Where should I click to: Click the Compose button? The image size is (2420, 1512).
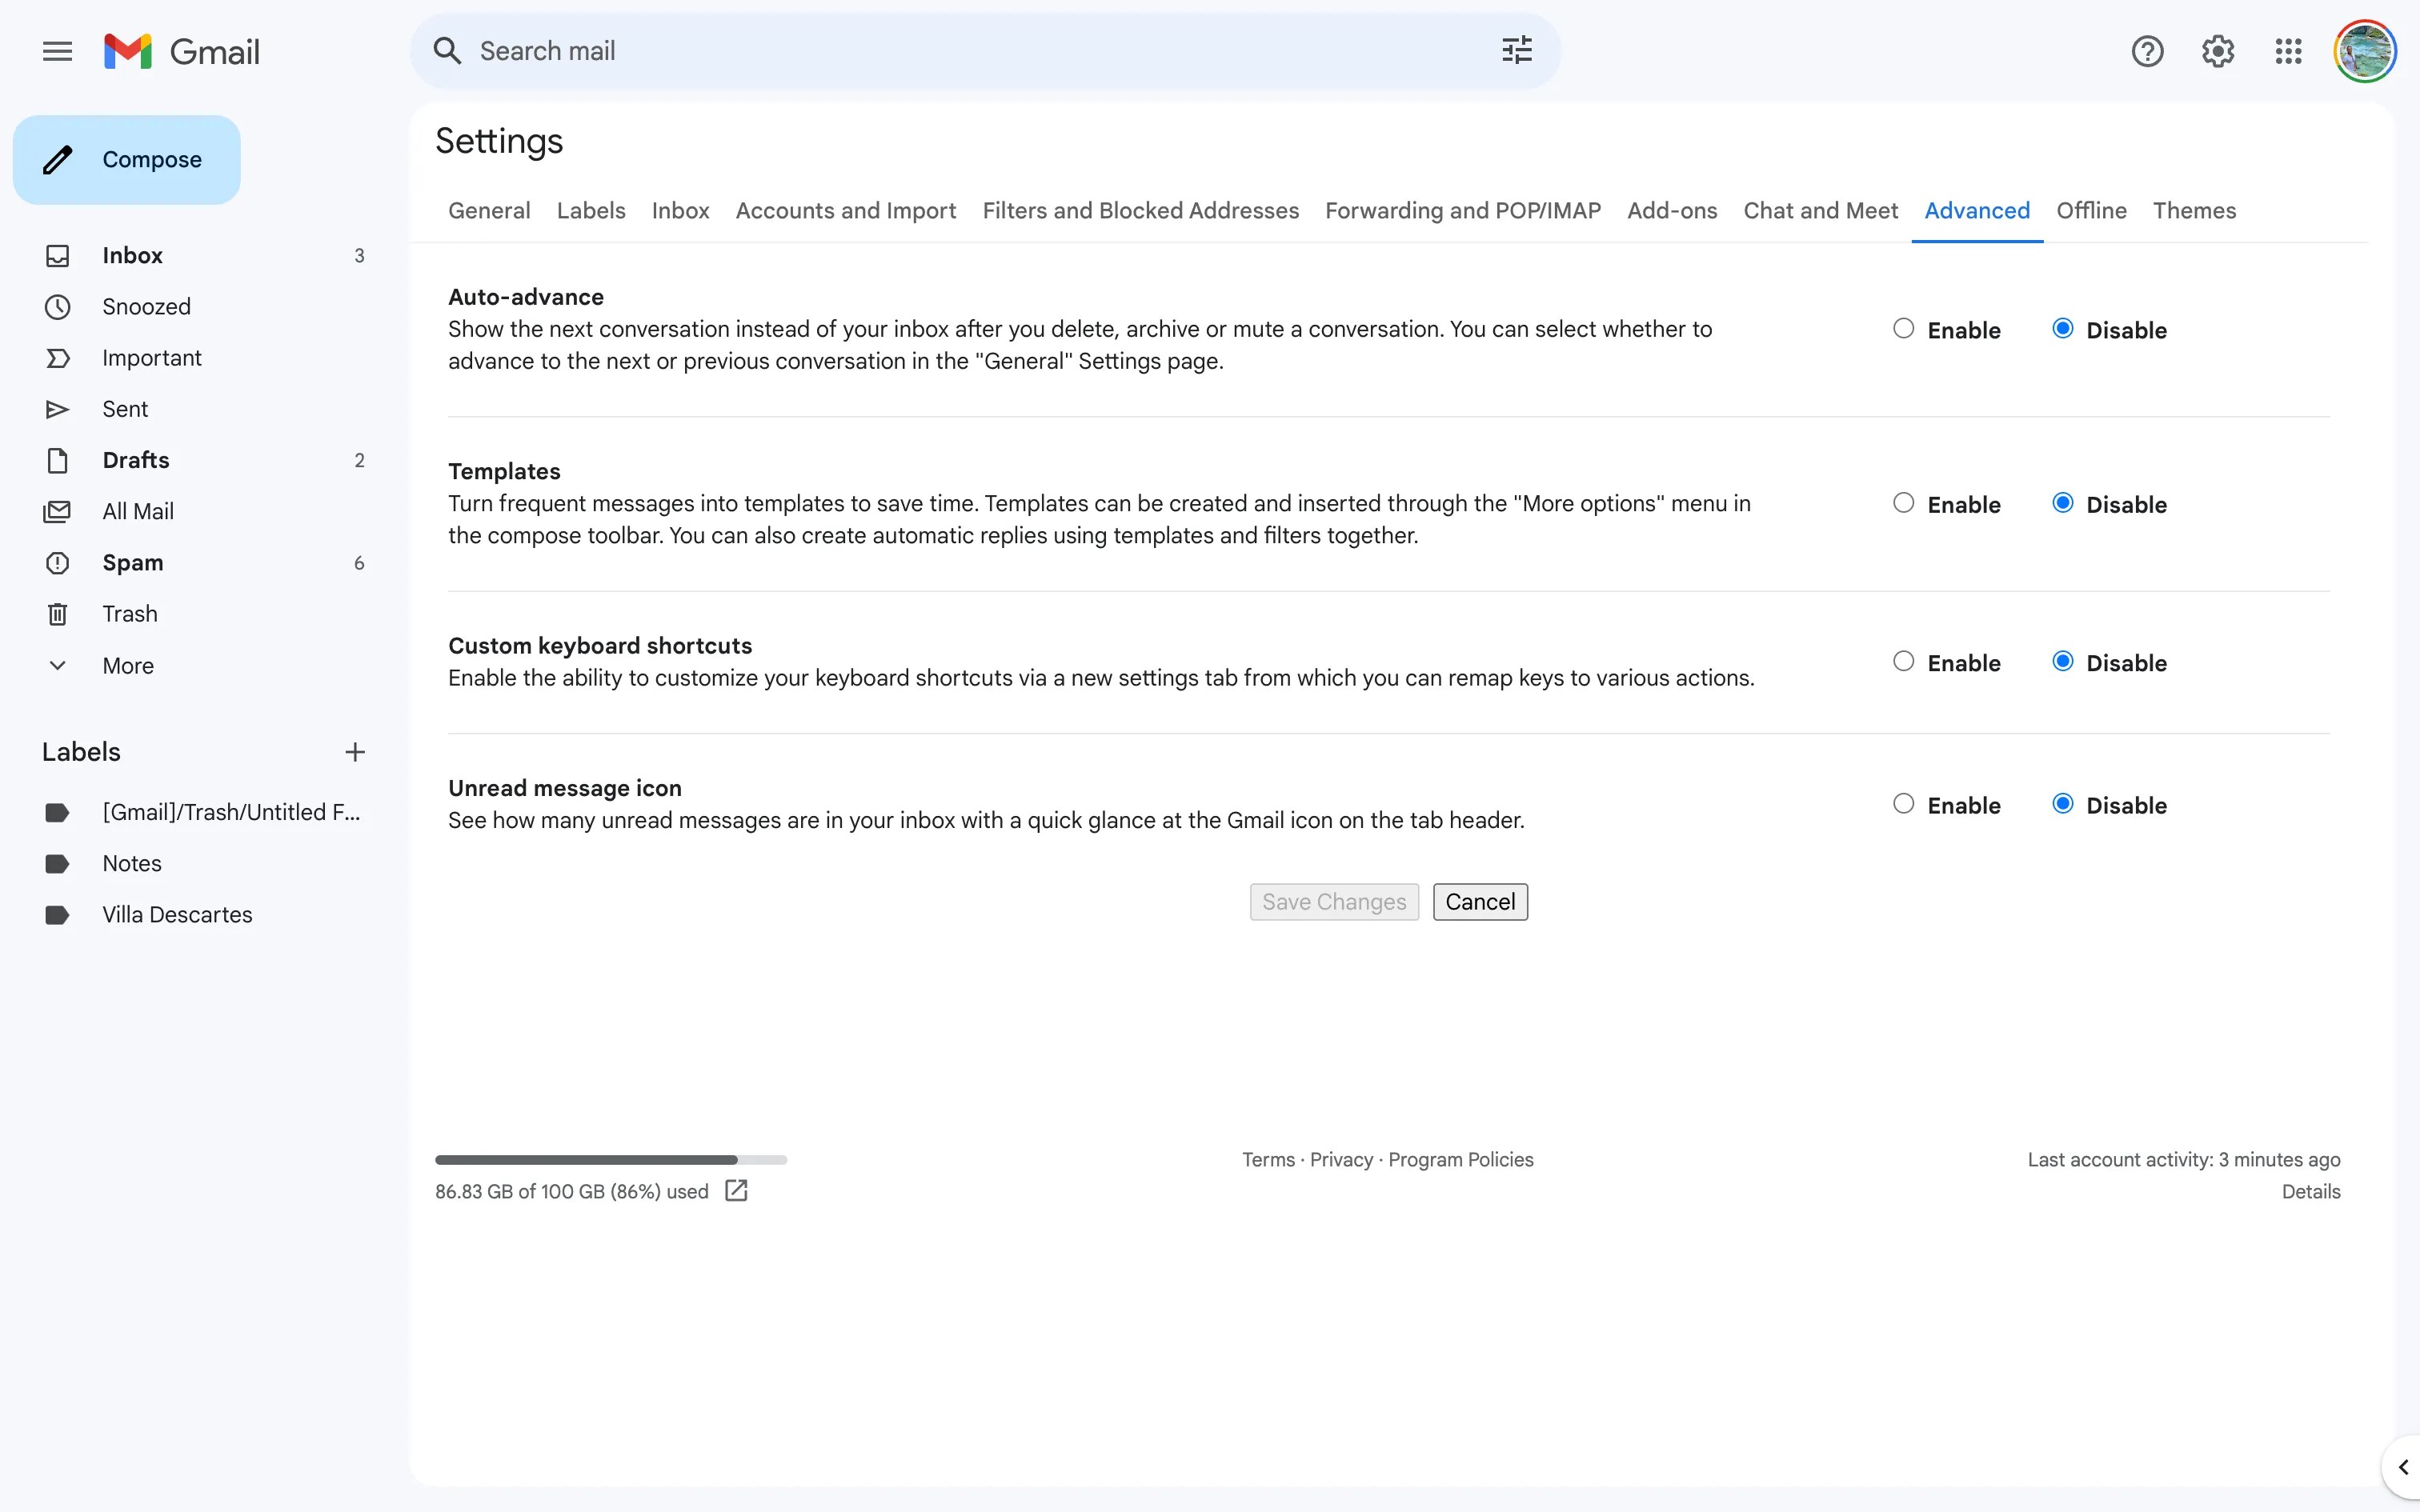click(127, 160)
